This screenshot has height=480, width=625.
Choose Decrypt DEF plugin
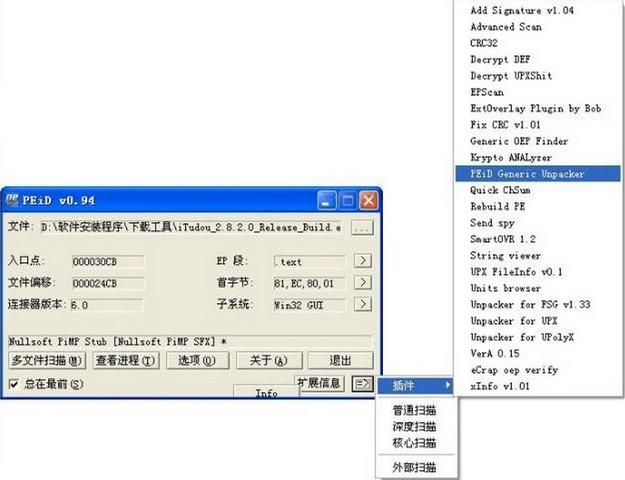[x=538, y=59]
